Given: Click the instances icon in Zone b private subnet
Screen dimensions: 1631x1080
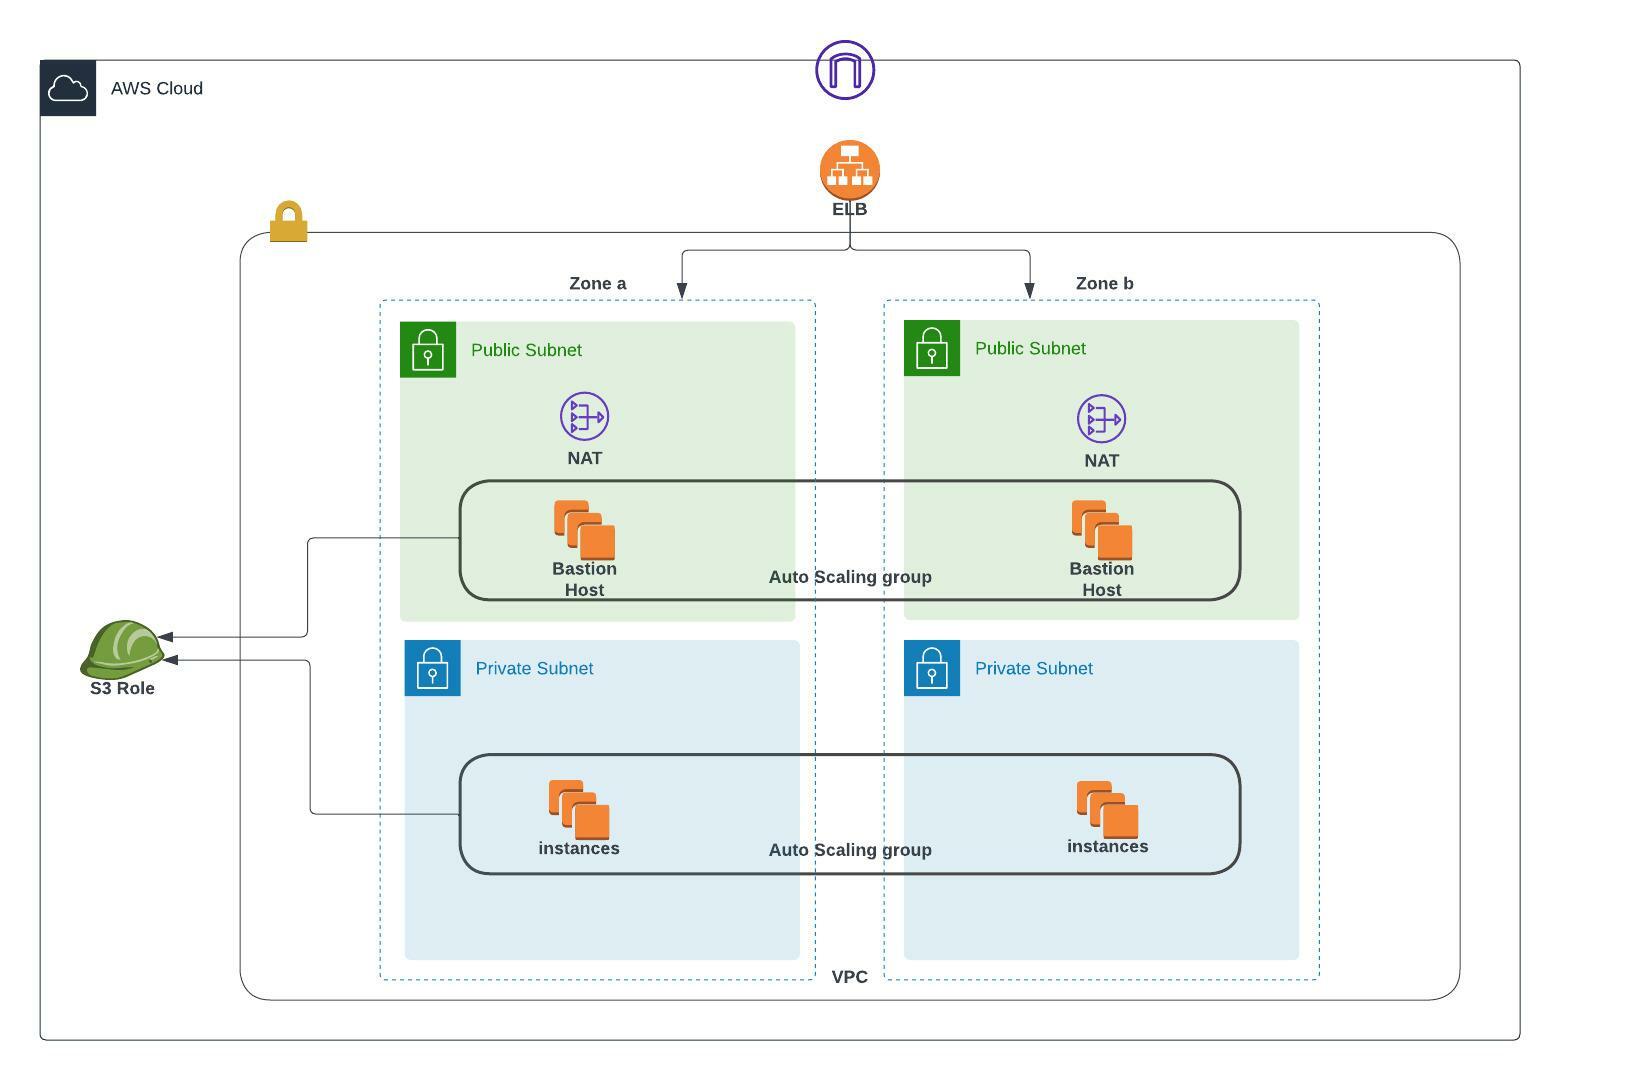Looking at the screenshot, I should [x=1106, y=806].
